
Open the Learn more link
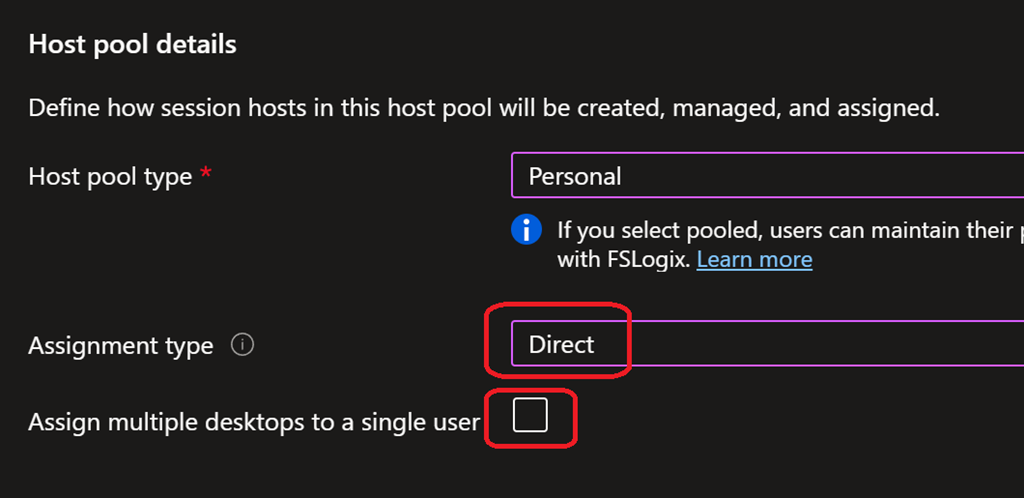click(754, 260)
